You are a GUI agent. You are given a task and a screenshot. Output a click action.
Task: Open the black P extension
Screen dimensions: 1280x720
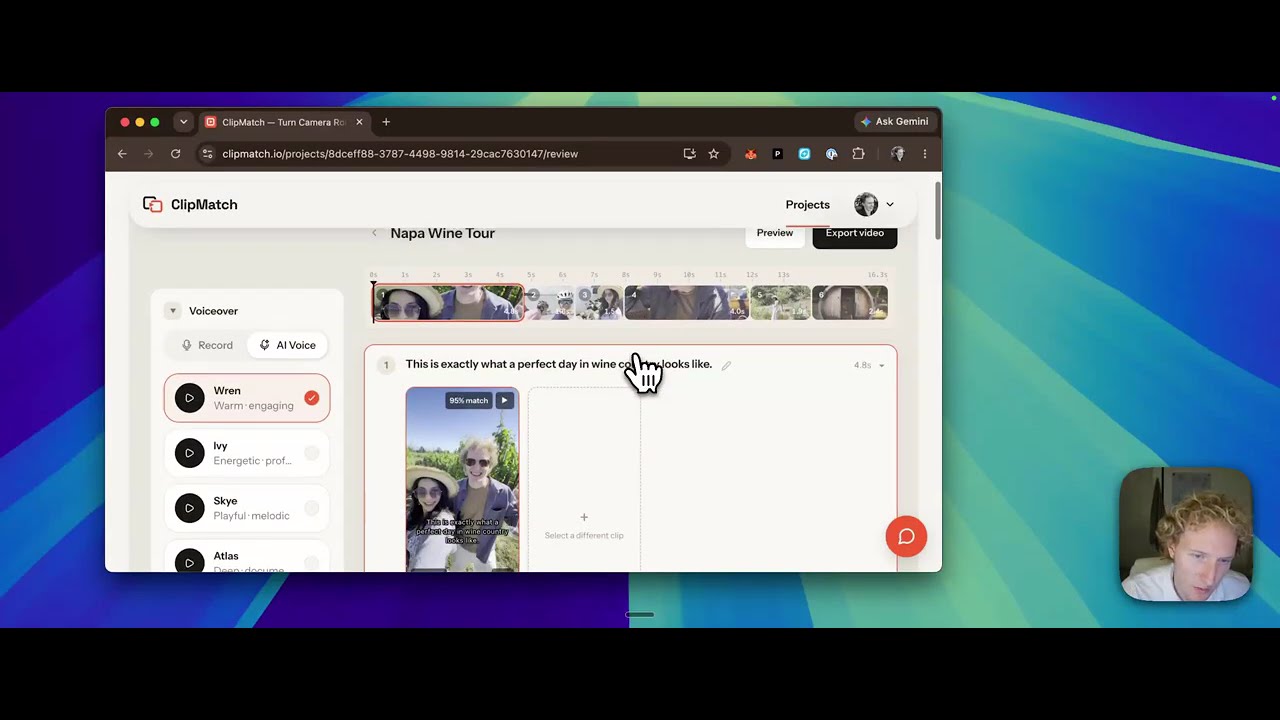777,154
